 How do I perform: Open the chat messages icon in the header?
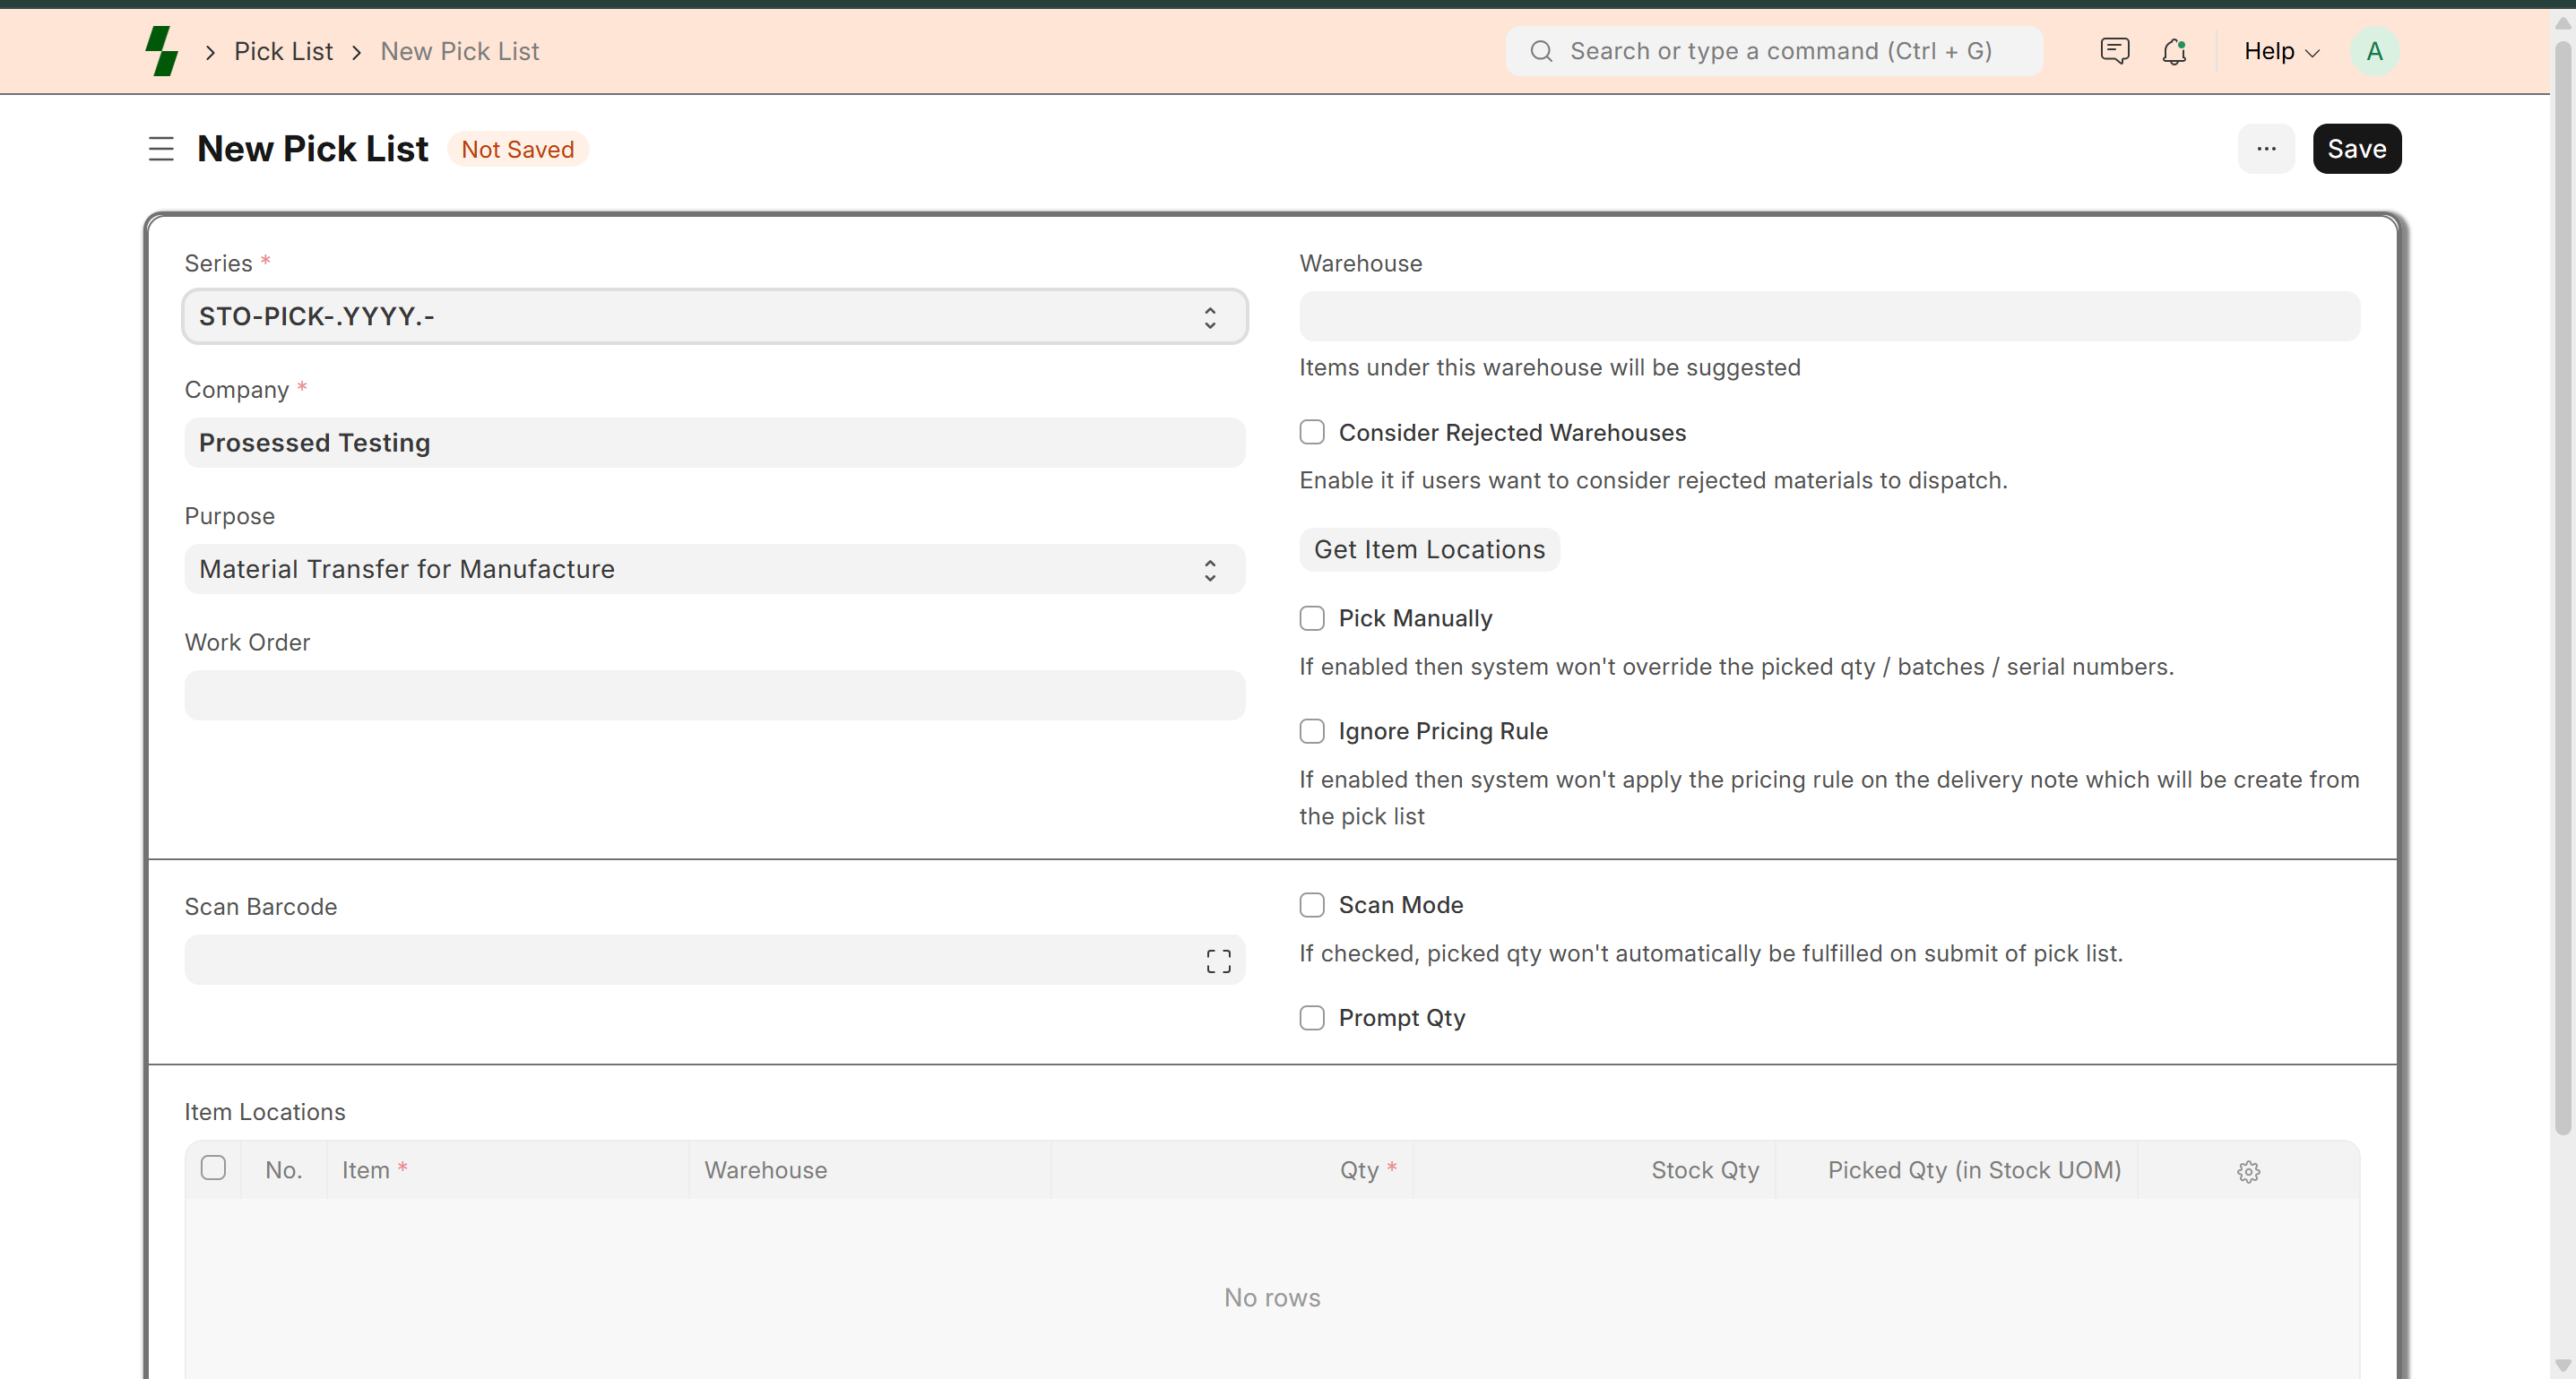[2114, 51]
